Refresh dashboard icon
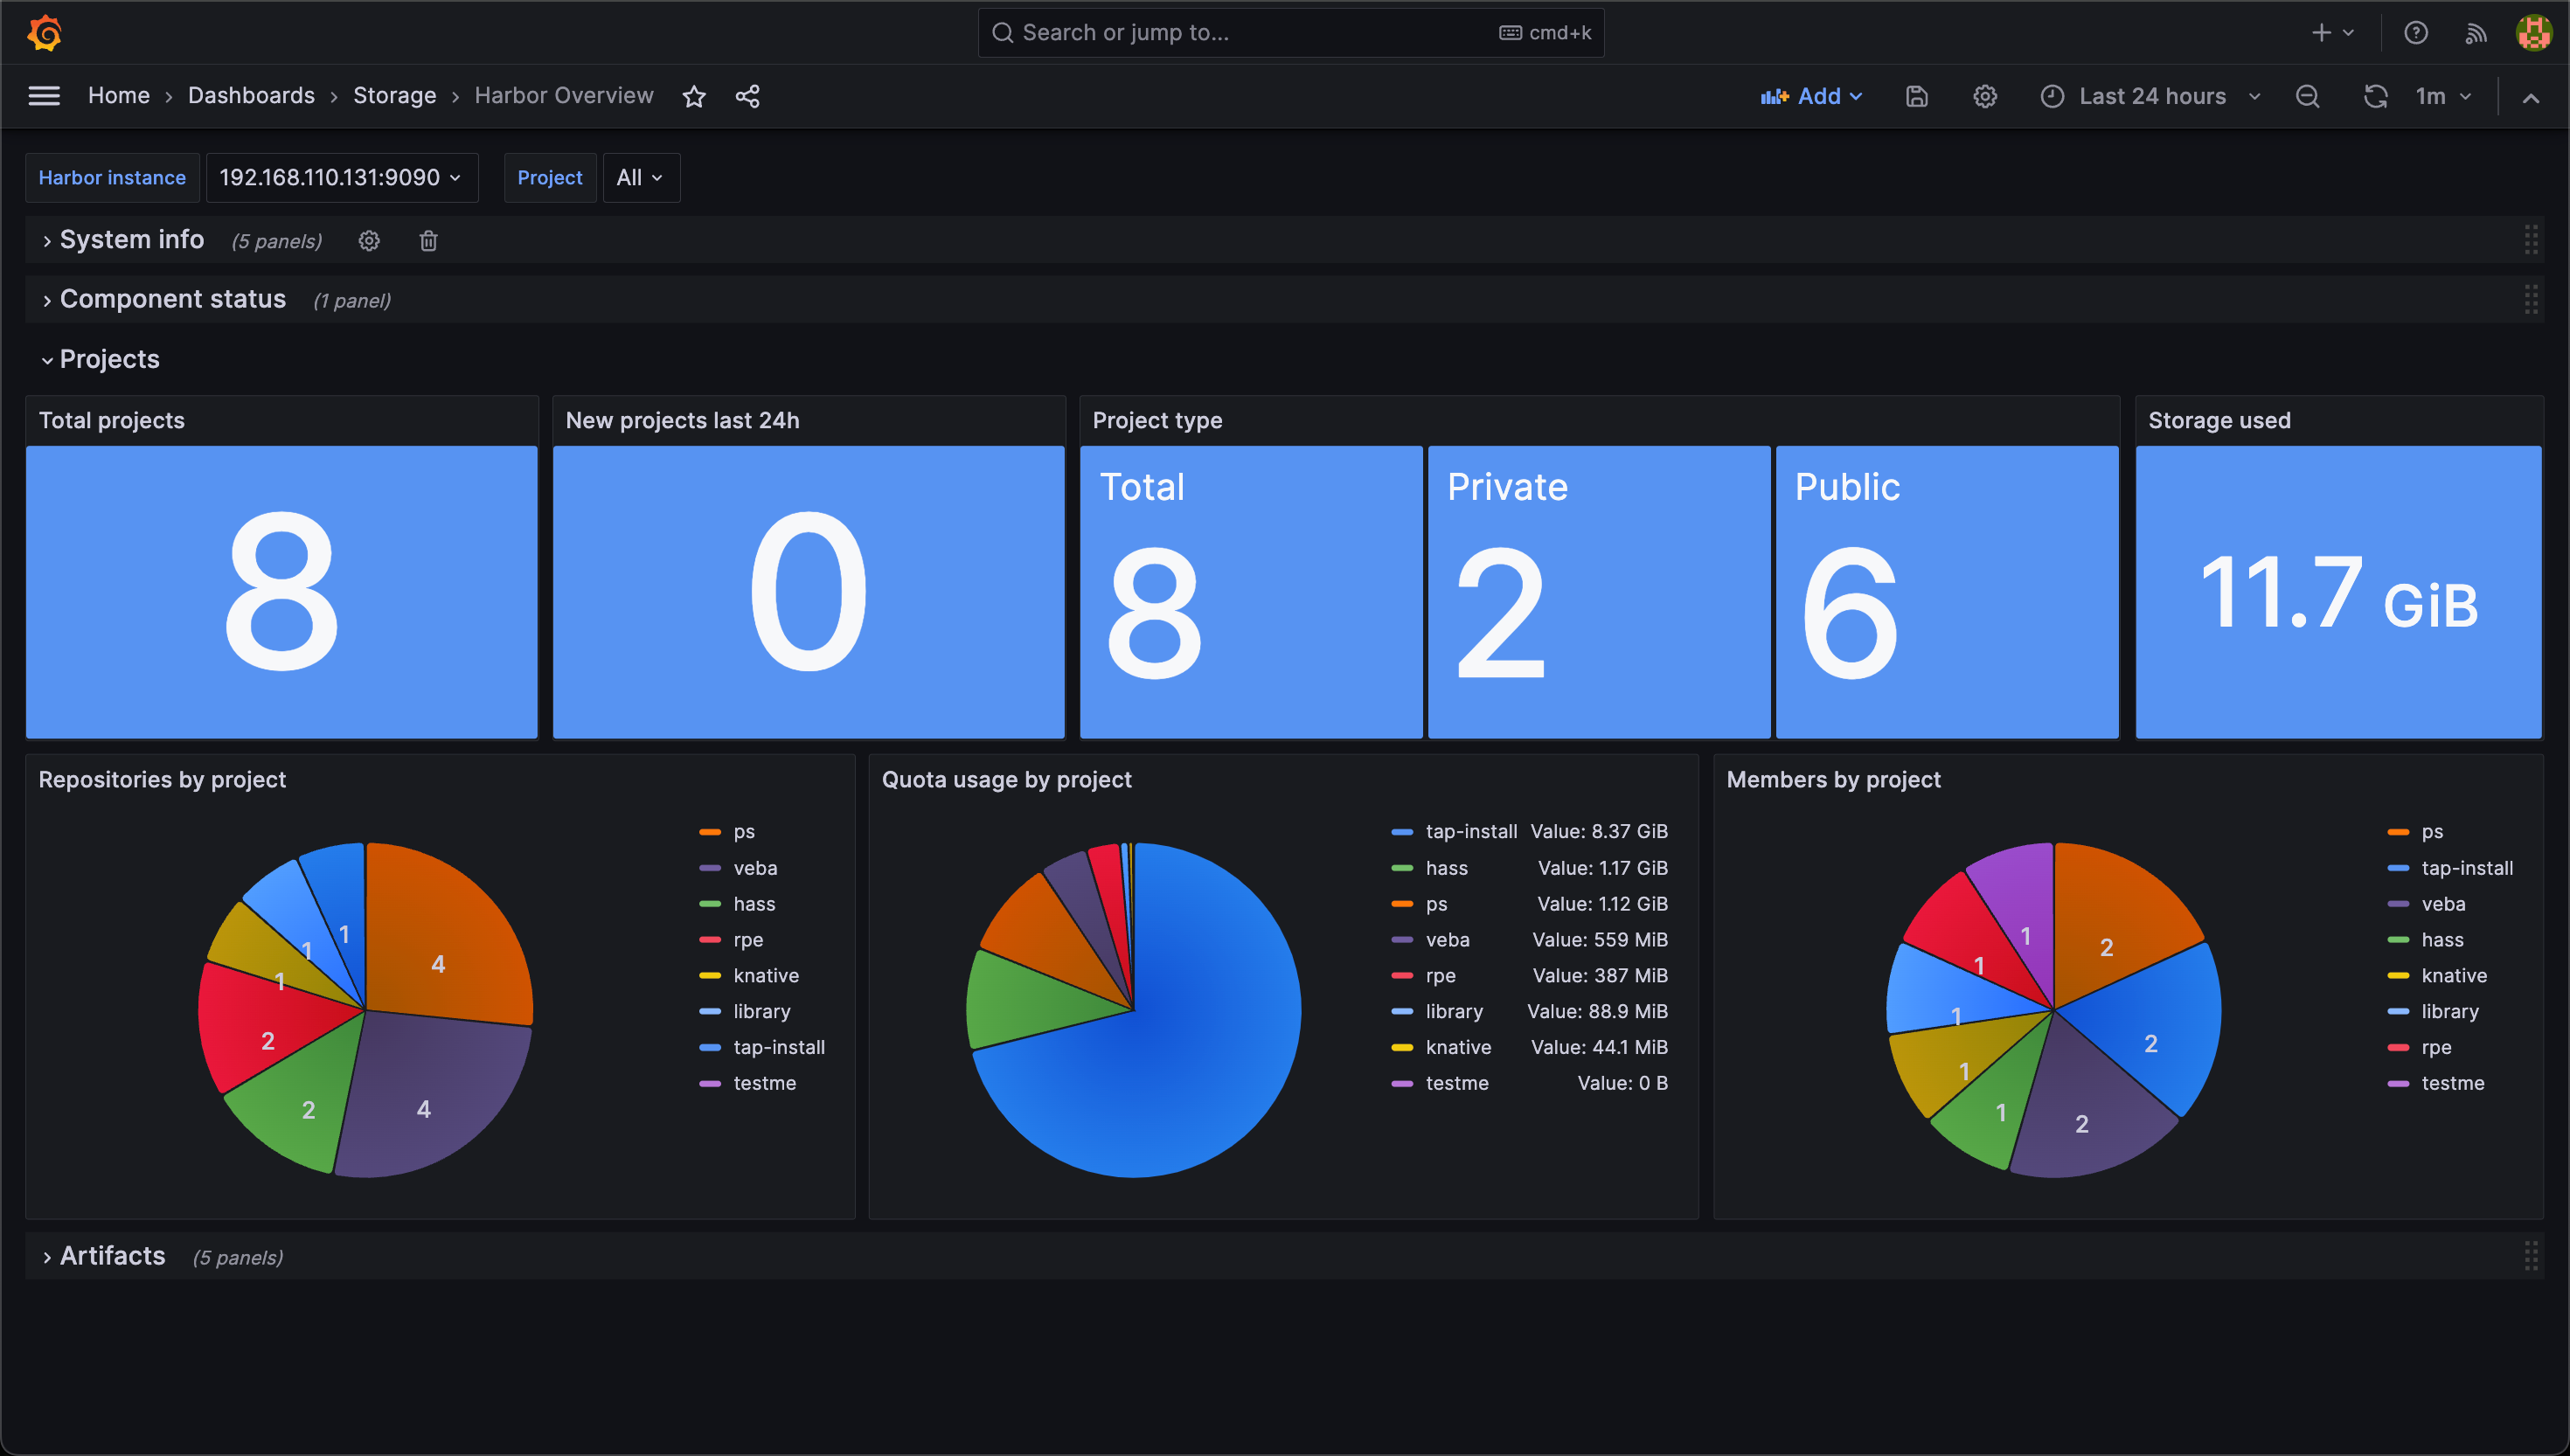Image resolution: width=2570 pixels, height=1456 pixels. click(x=2376, y=97)
